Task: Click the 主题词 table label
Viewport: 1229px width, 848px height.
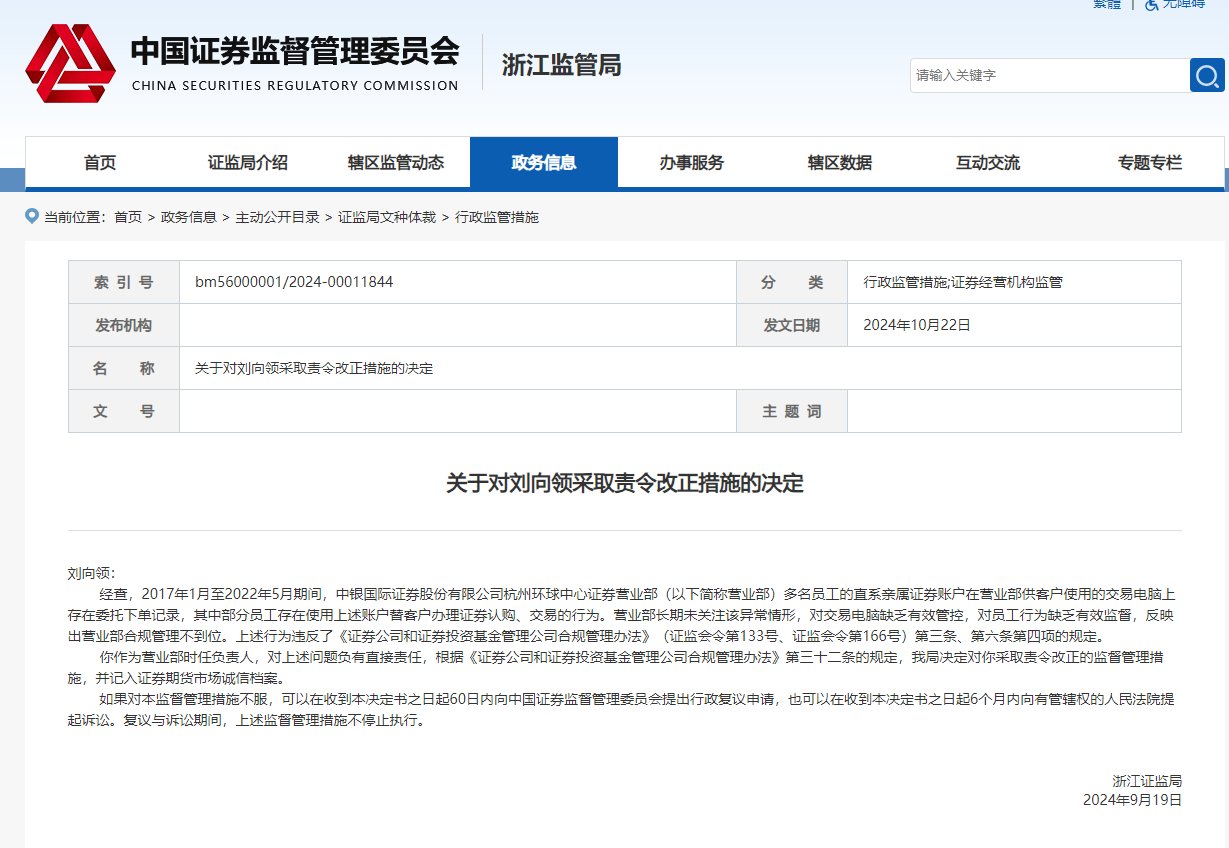Action: point(792,411)
